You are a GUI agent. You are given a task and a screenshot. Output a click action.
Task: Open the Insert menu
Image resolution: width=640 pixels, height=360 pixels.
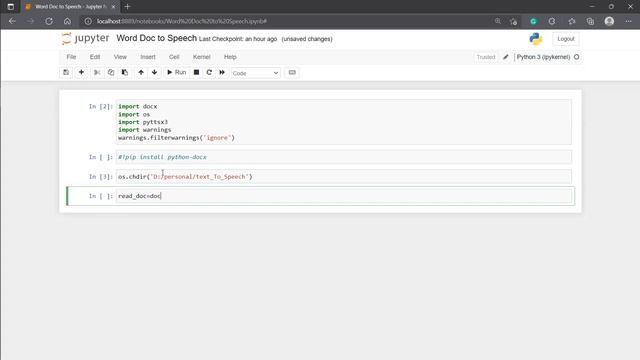pos(148,57)
